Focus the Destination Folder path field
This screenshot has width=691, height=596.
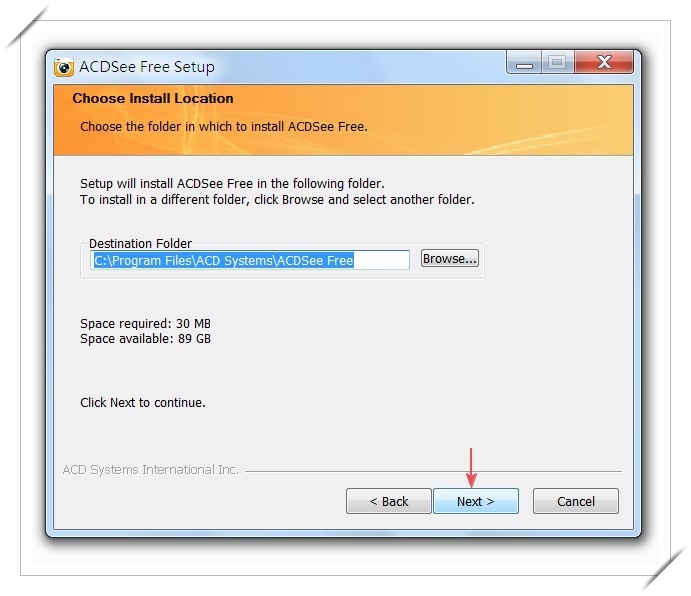click(x=250, y=260)
